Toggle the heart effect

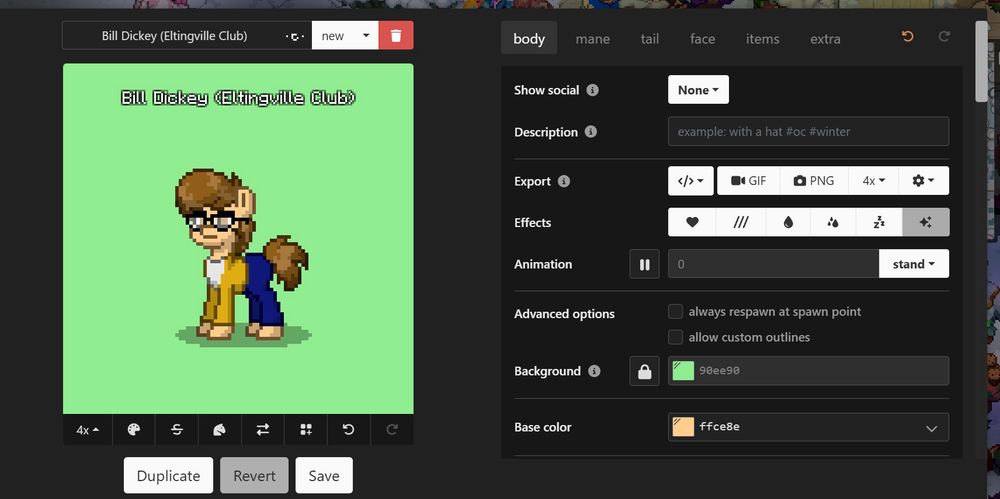[692, 222]
